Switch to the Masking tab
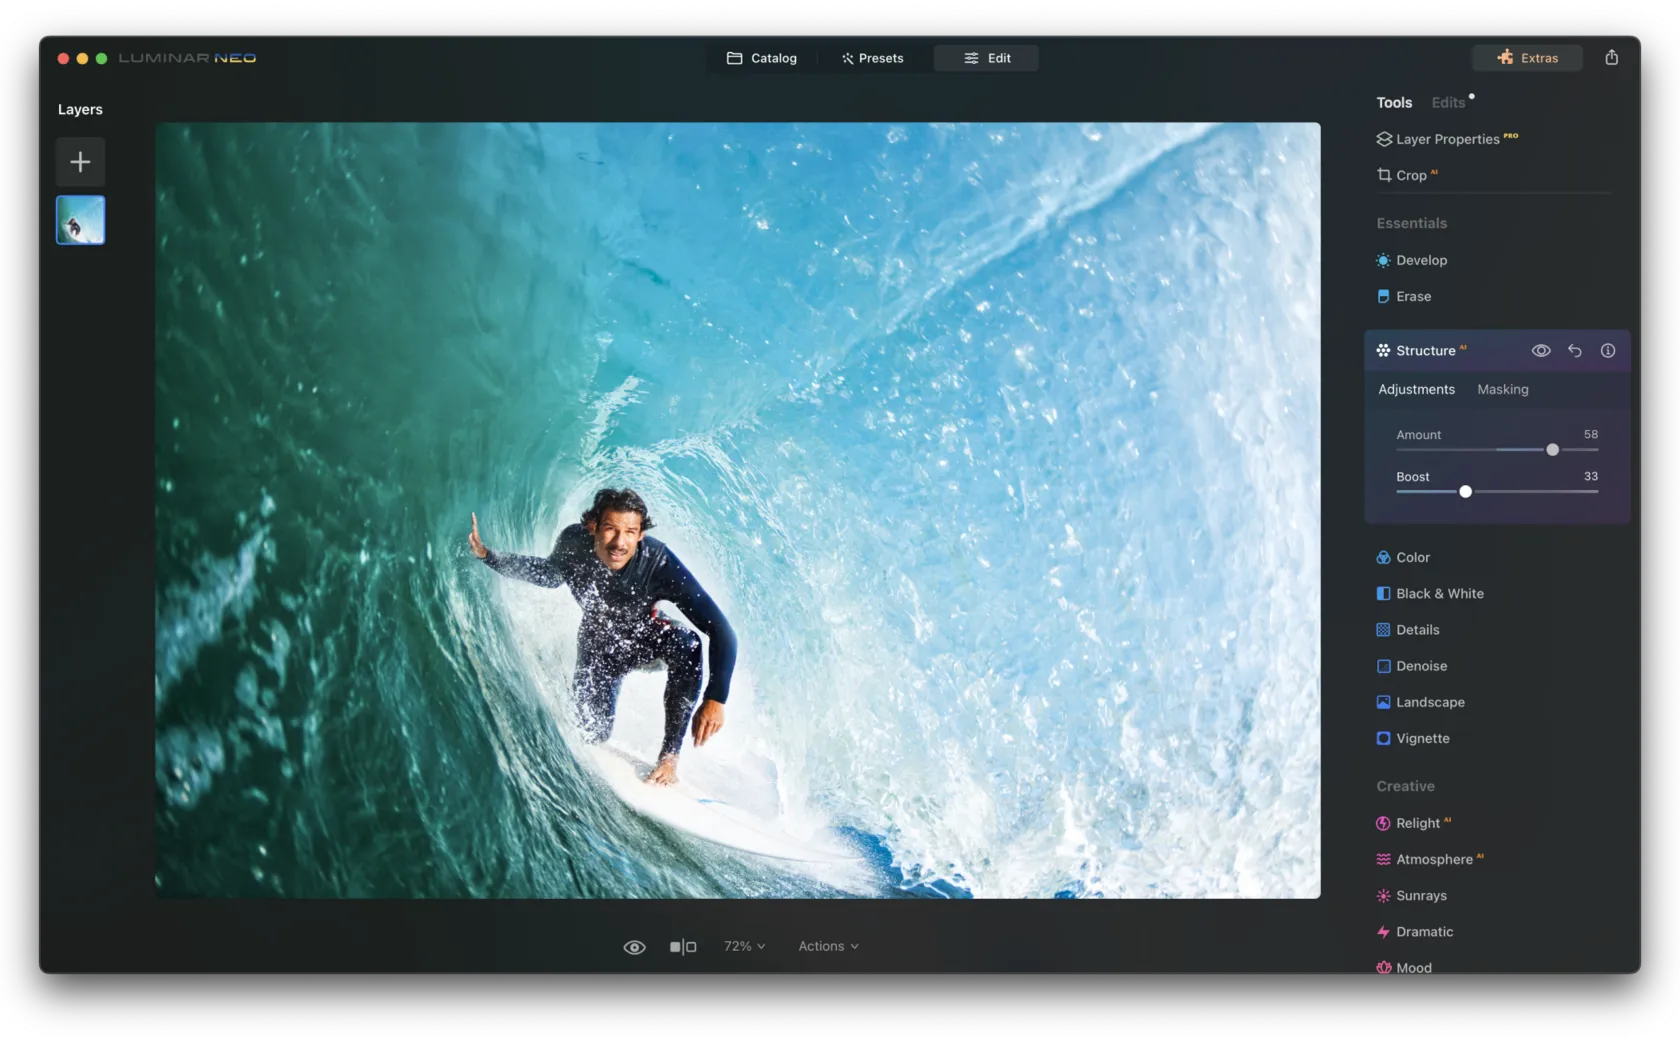Viewport: 1680px width, 1044px height. [1502, 390]
